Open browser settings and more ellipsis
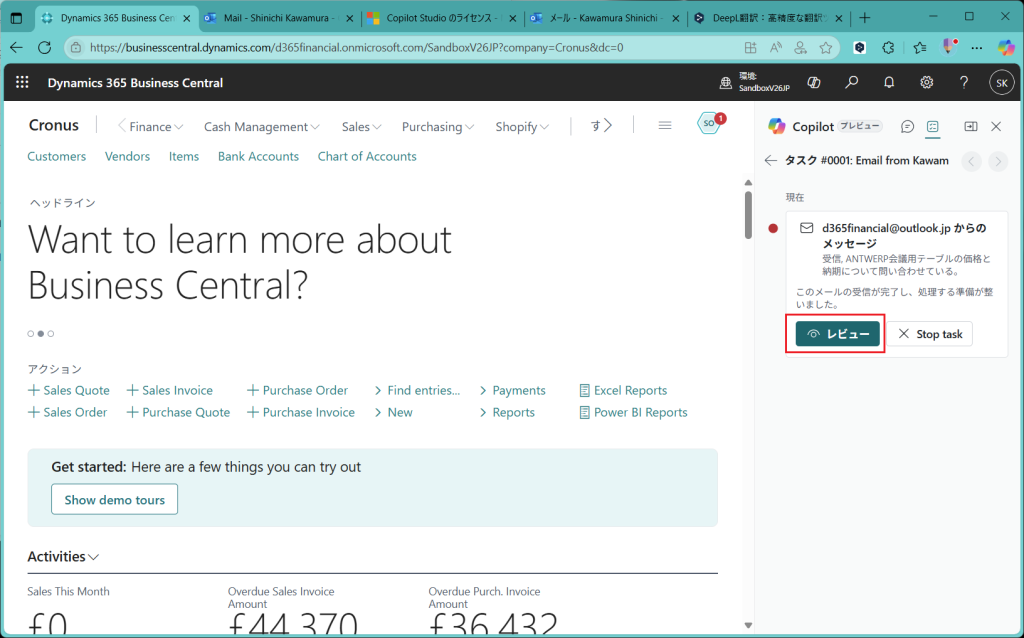 pyautogui.click(x=977, y=48)
